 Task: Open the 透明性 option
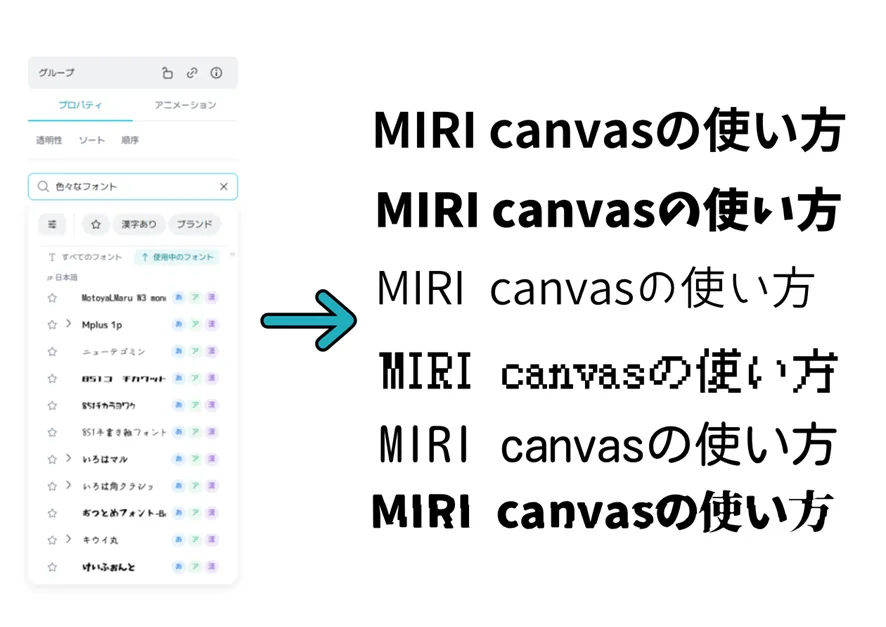[x=49, y=140]
